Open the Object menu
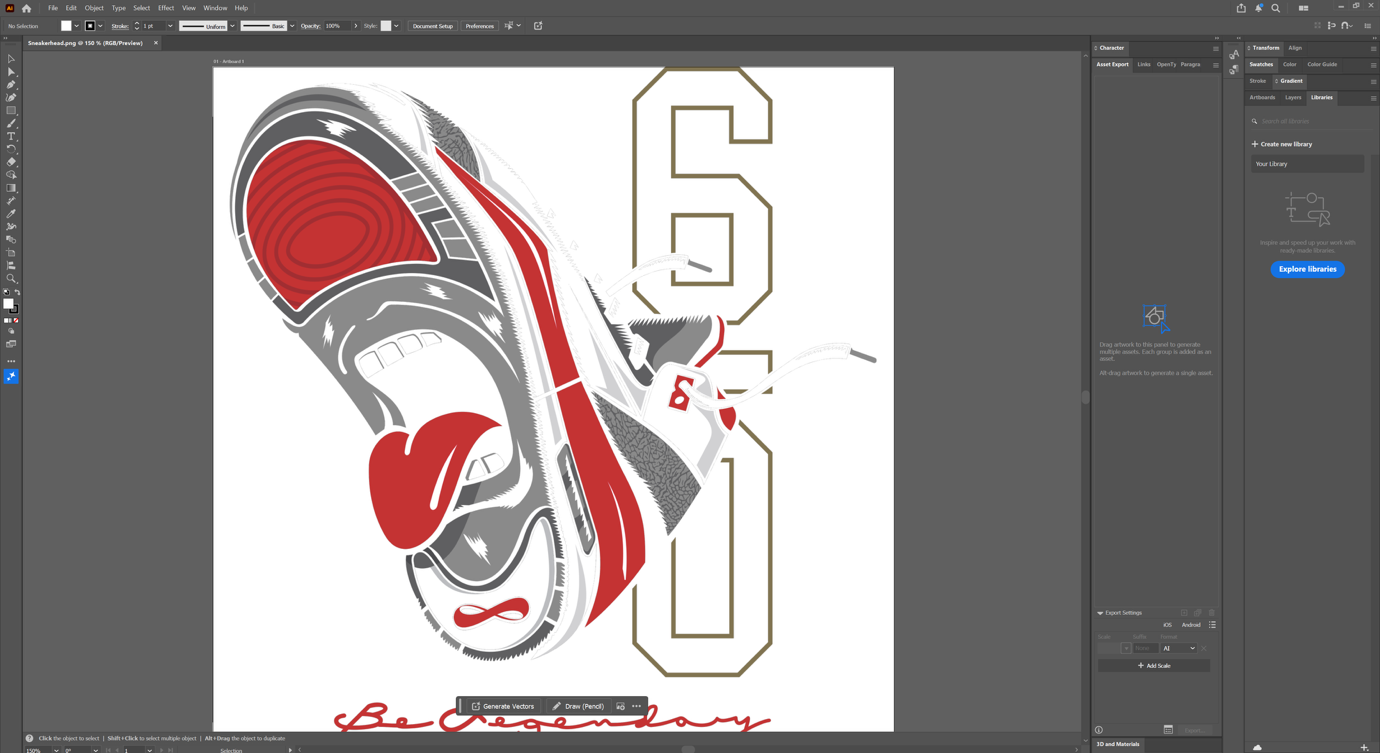Screen dimensions: 1380x753 click(x=94, y=8)
